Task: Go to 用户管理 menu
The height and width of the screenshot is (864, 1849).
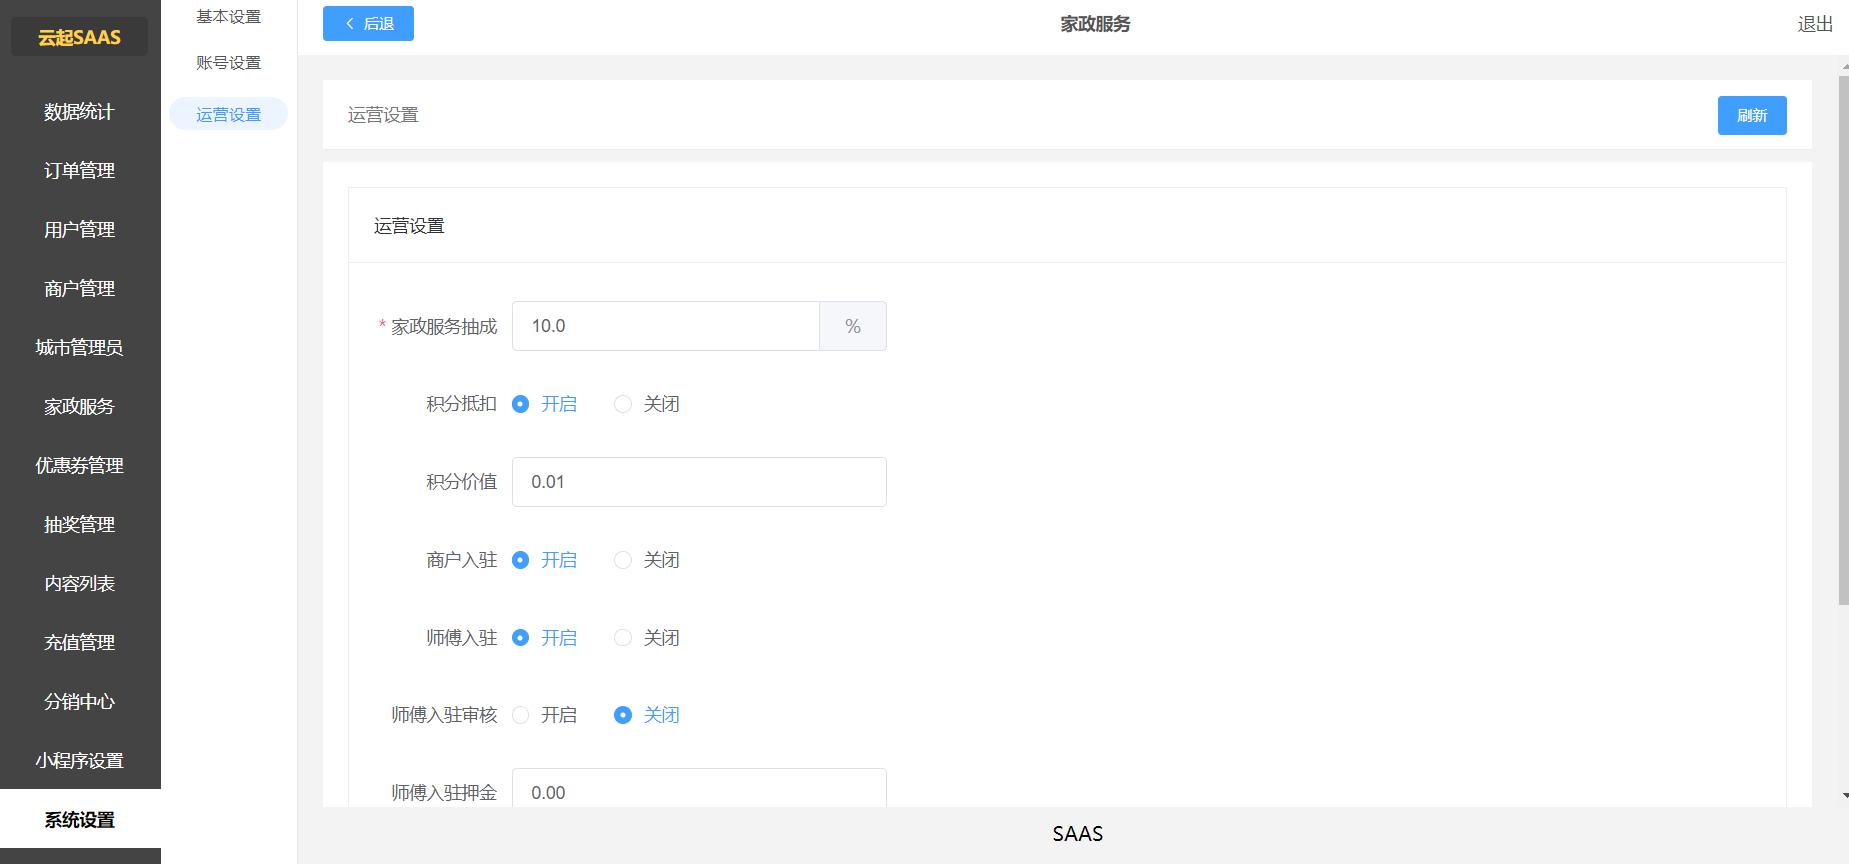Action: pos(80,230)
